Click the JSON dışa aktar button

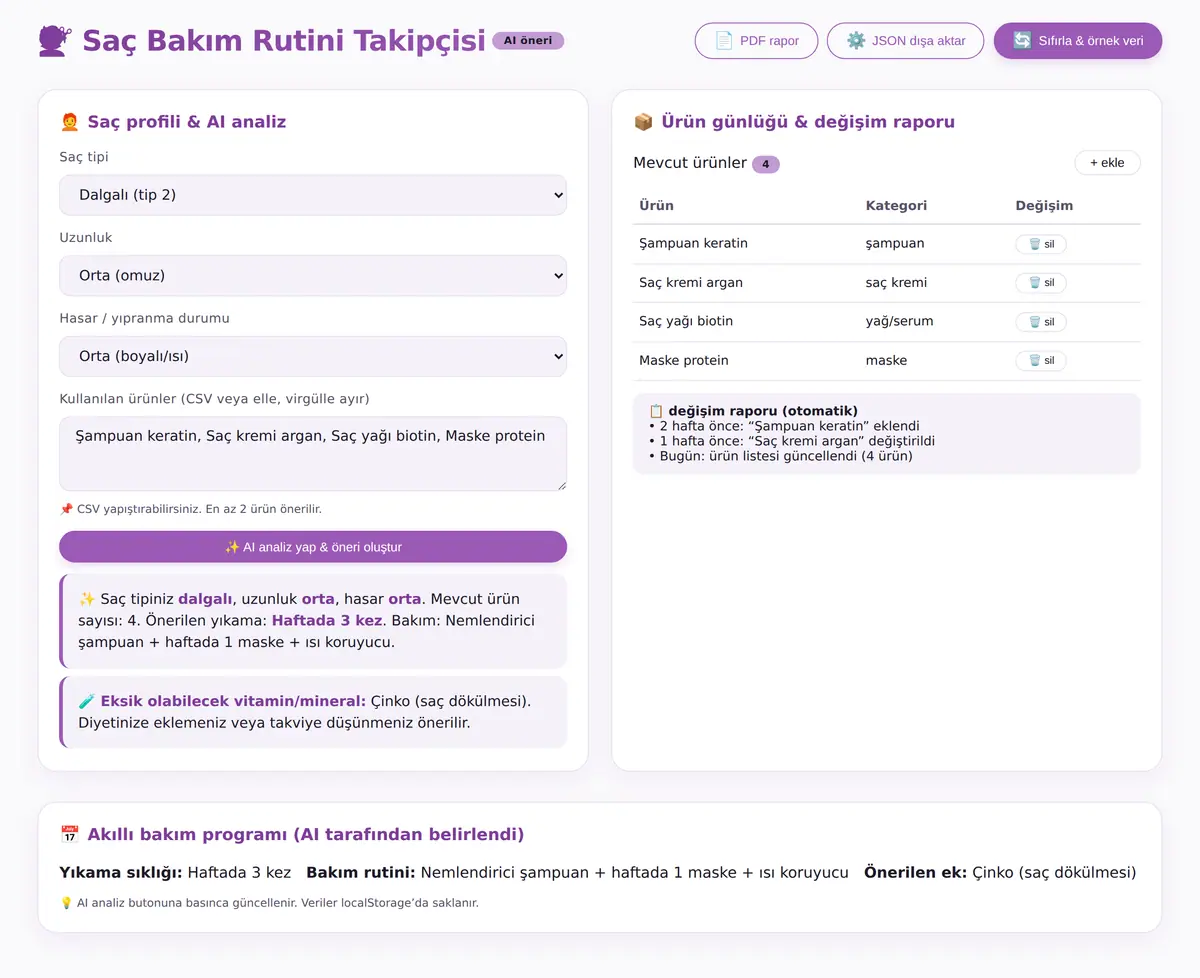click(905, 41)
